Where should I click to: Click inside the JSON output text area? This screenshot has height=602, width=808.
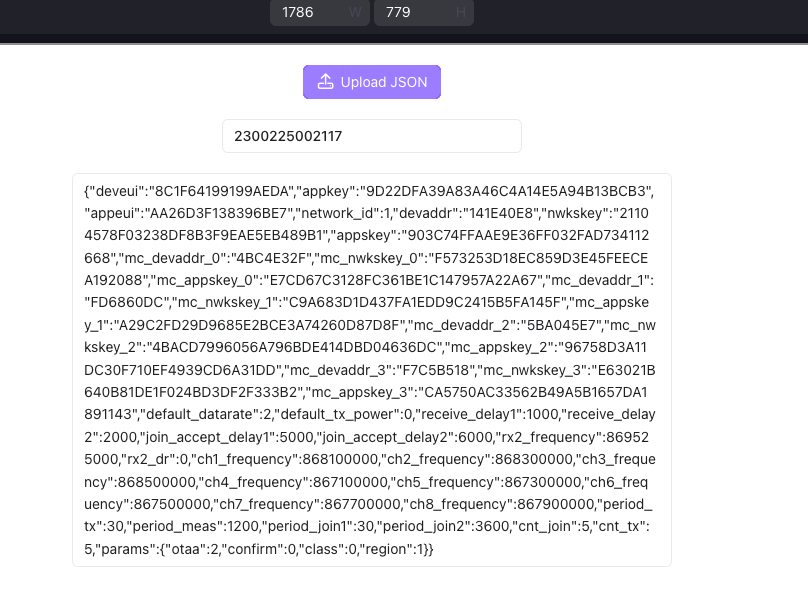point(372,370)
